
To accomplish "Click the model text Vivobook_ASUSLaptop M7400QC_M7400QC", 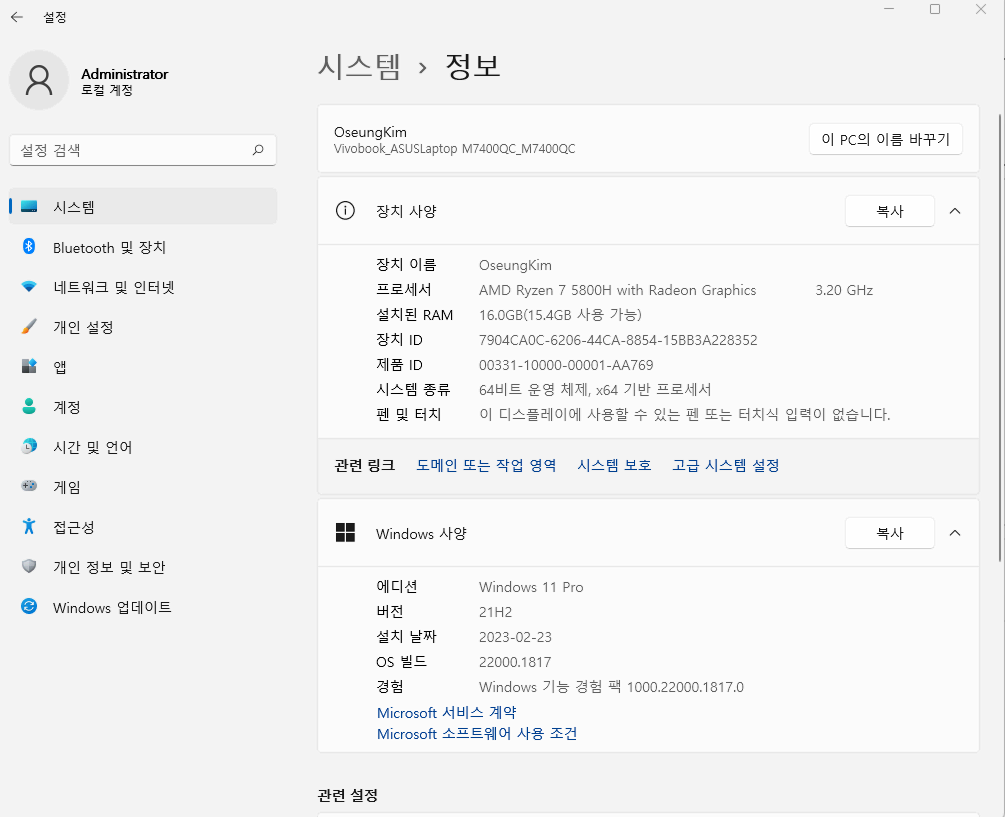I will click(454, 149).
